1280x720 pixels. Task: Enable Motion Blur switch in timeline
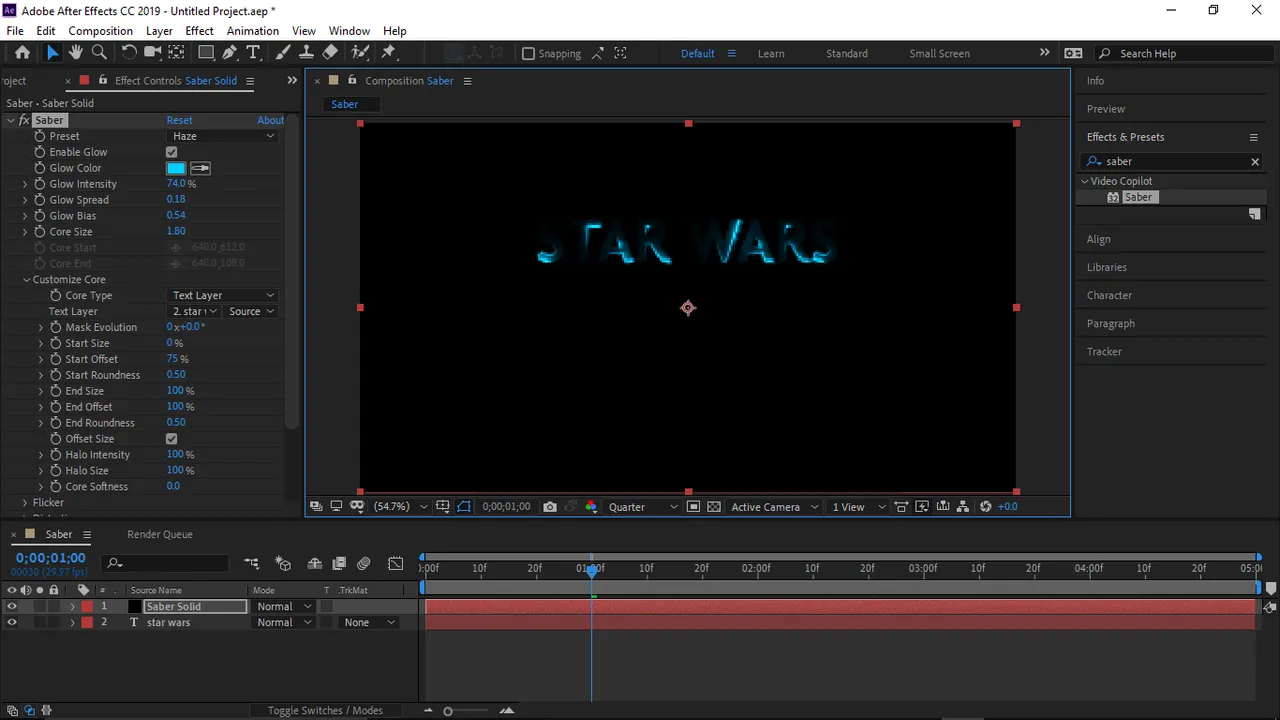click(364, 564)
